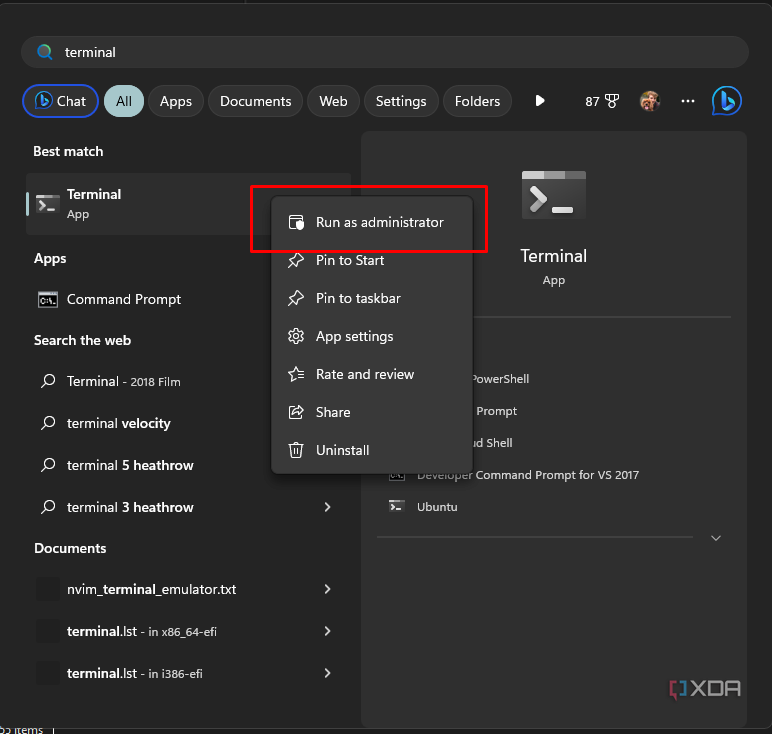Open the user profile avatar
772x734 pixels.
[x=650, y=101]
